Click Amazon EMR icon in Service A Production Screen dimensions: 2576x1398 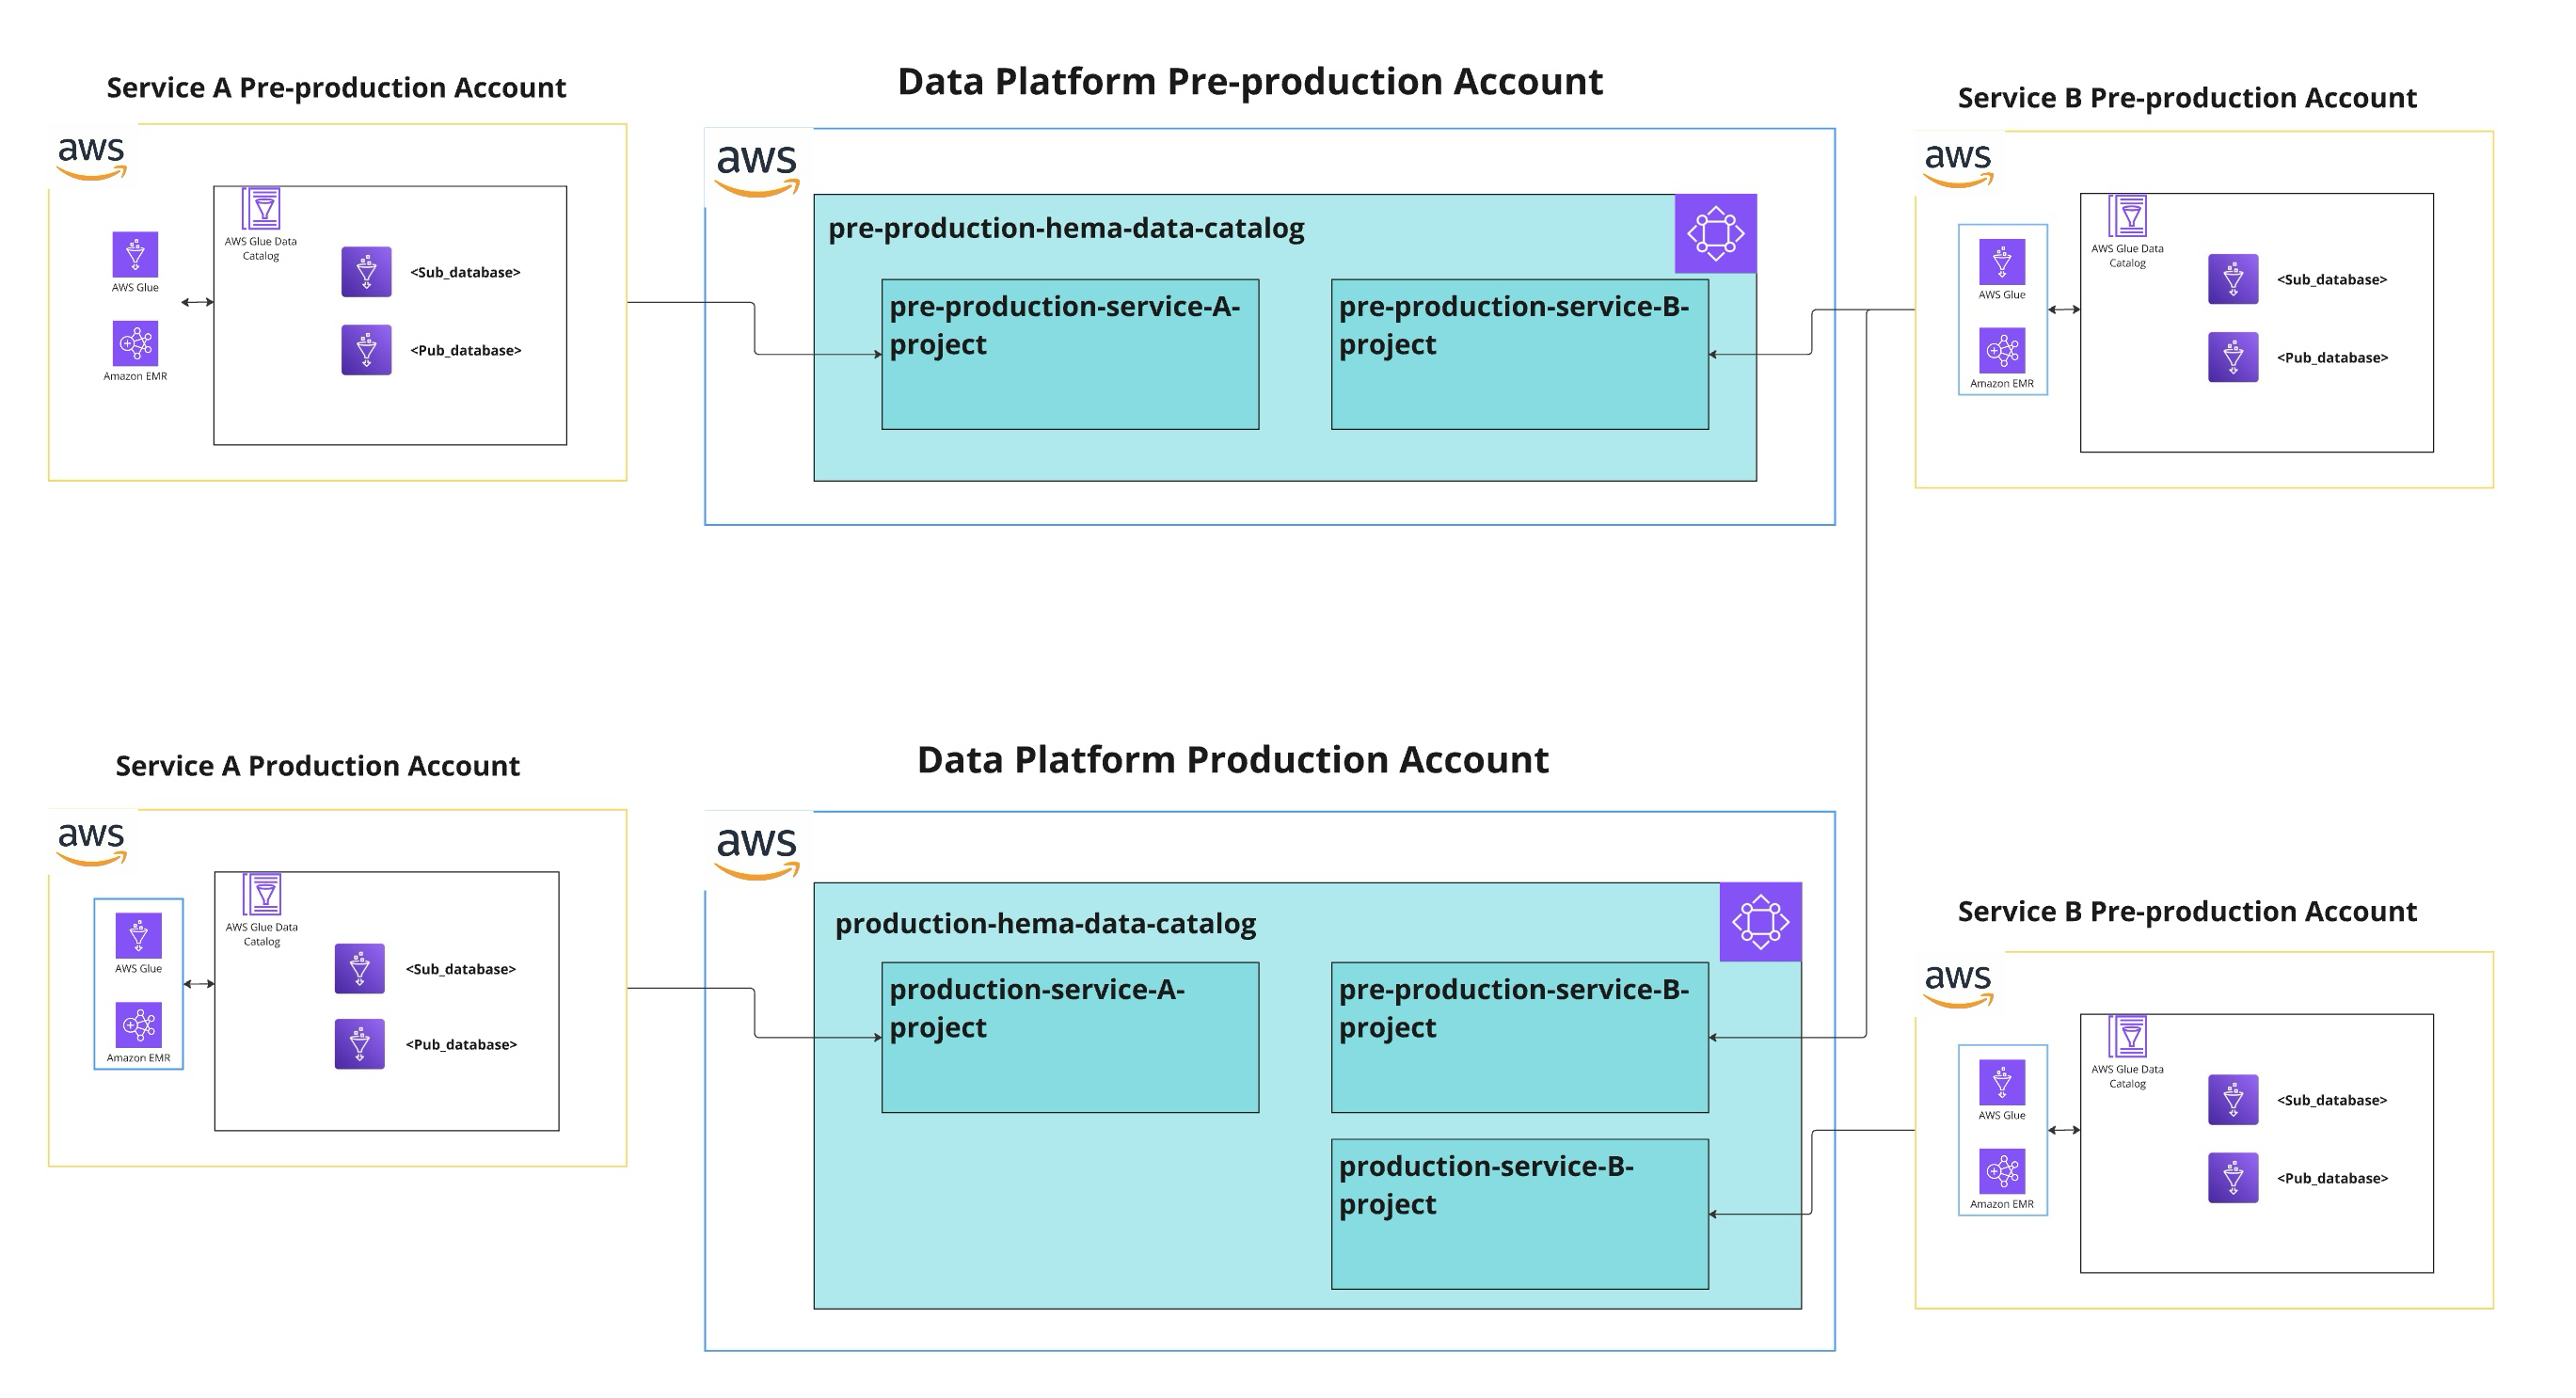pyautogui.click(x=138, y=1025)
